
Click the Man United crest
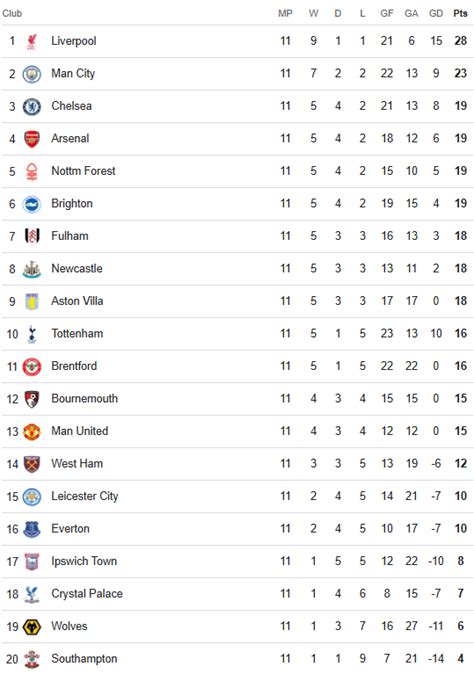[32, 432]
